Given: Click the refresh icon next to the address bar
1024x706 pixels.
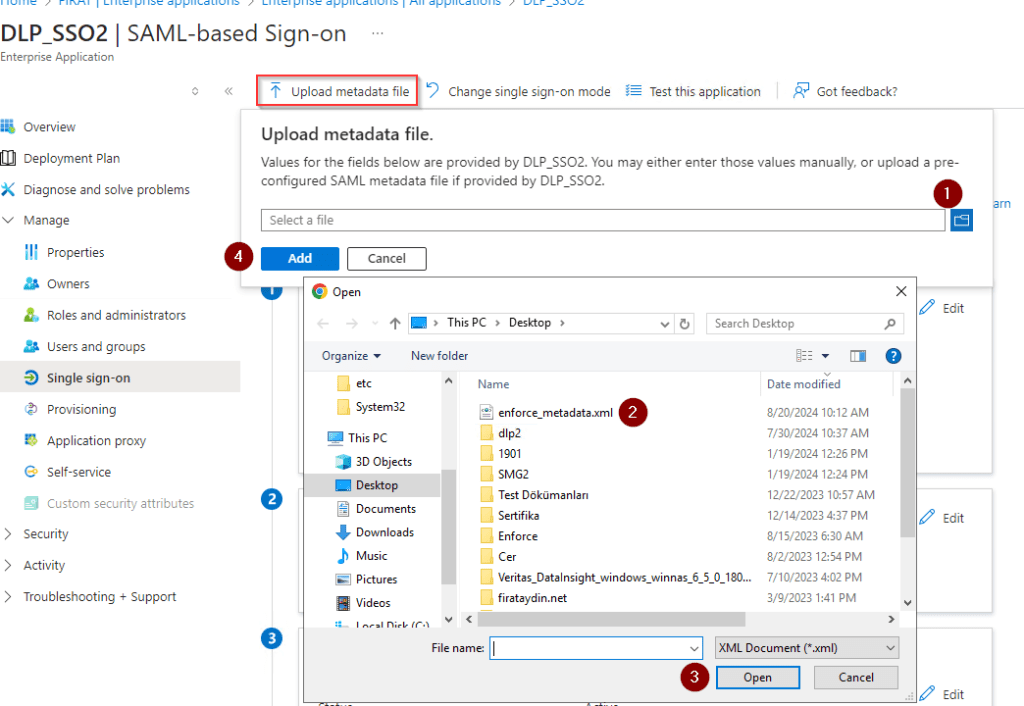Looking at the screenshot, I should point(685,323).
